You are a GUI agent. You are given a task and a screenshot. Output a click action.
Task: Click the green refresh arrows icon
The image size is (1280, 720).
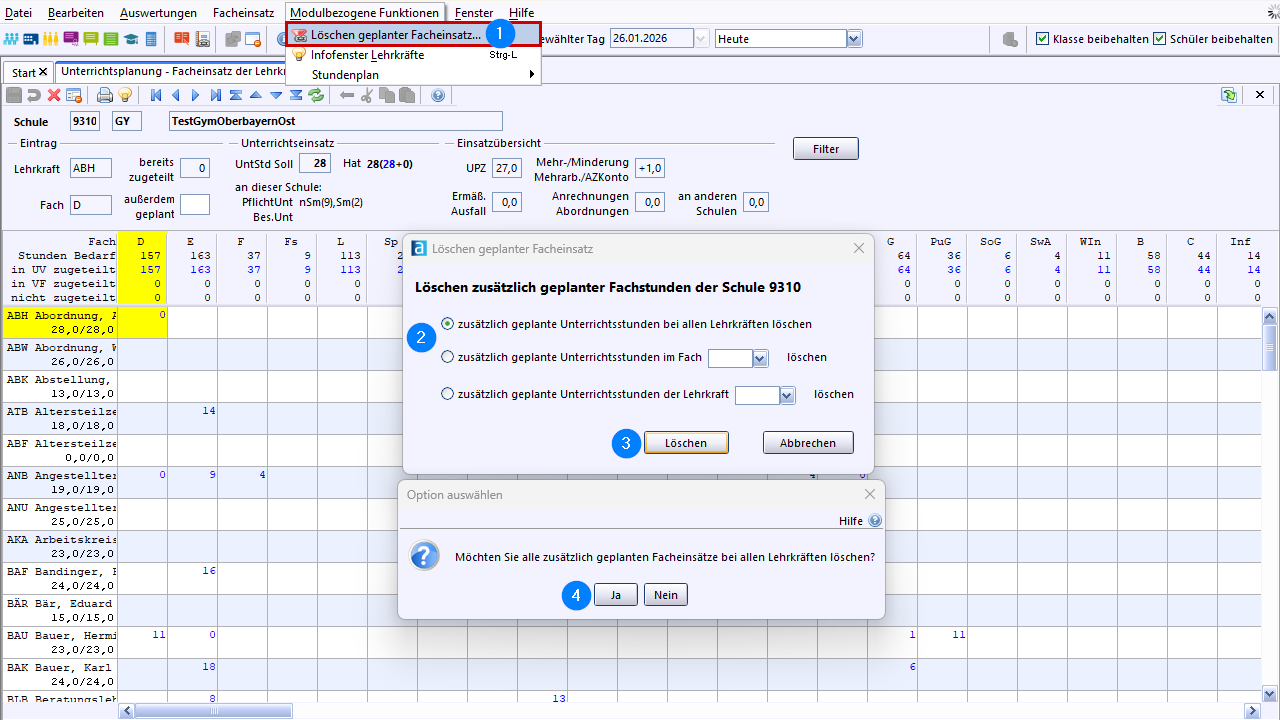click(x=316, y=95)
